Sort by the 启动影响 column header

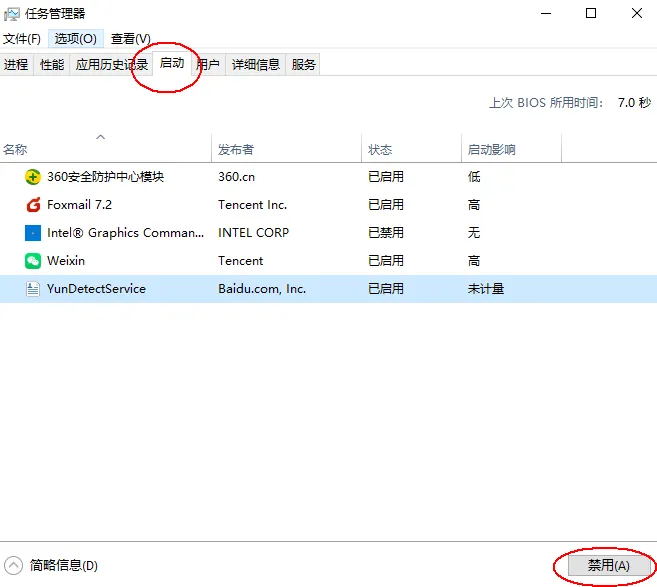pos(511,148)
